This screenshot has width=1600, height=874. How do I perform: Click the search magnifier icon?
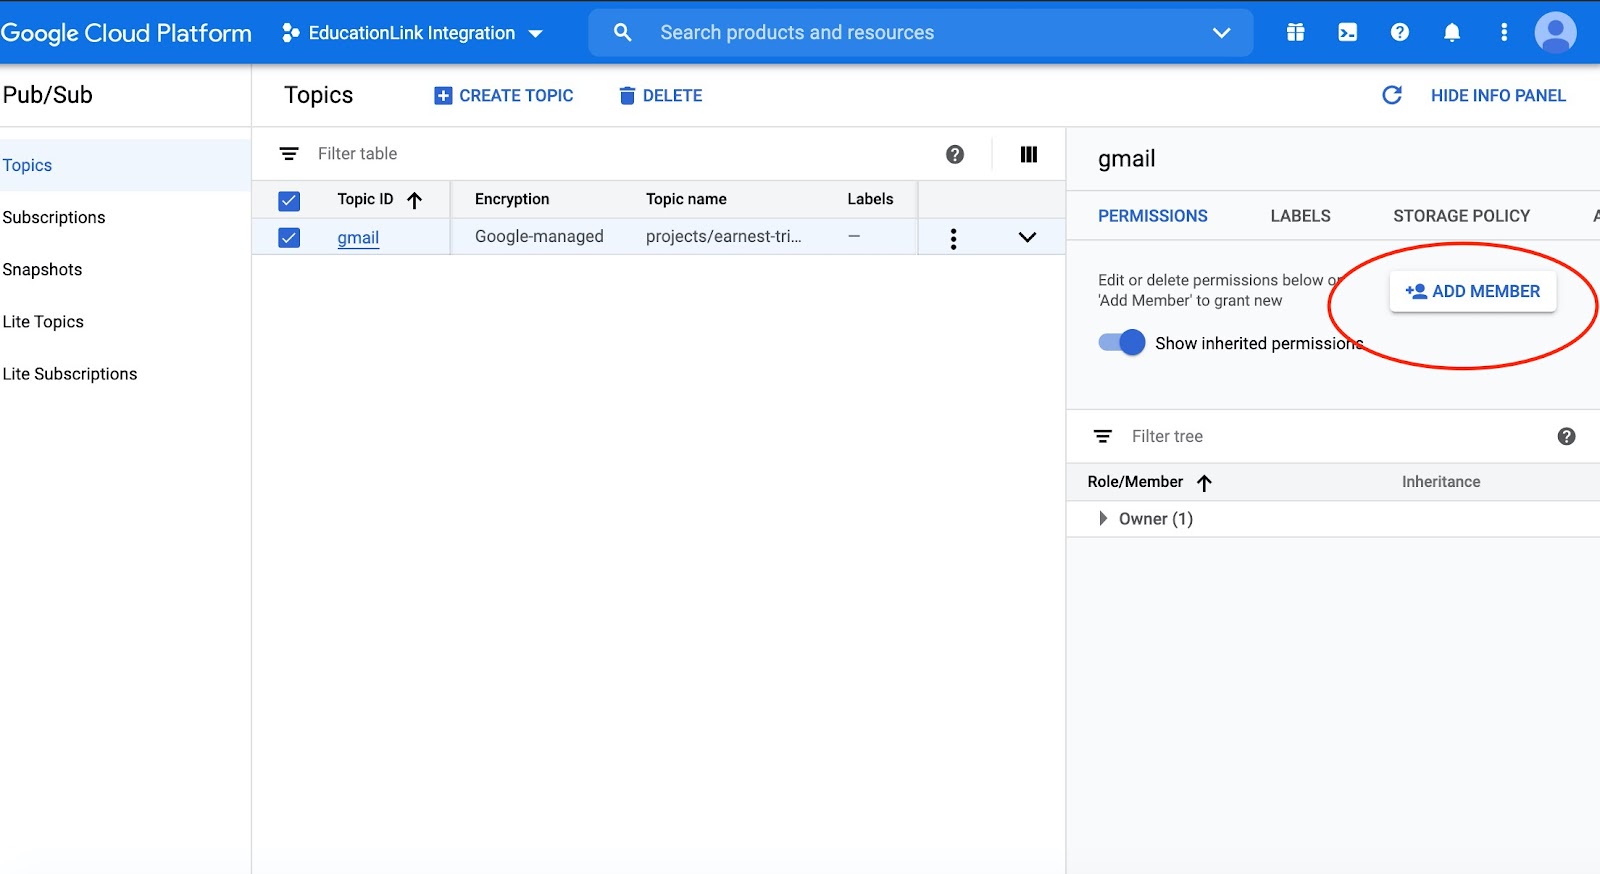(x=622, y=32)
